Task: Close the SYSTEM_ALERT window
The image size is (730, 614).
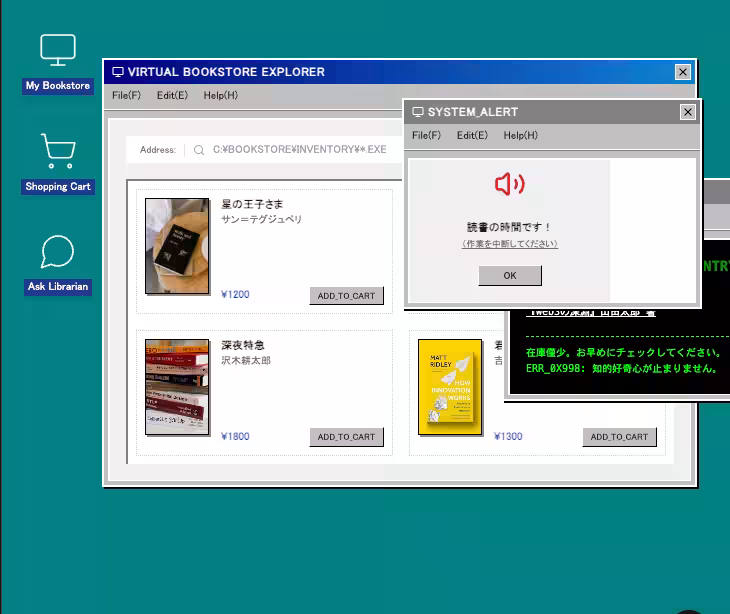Action: (x=688, y=112)
